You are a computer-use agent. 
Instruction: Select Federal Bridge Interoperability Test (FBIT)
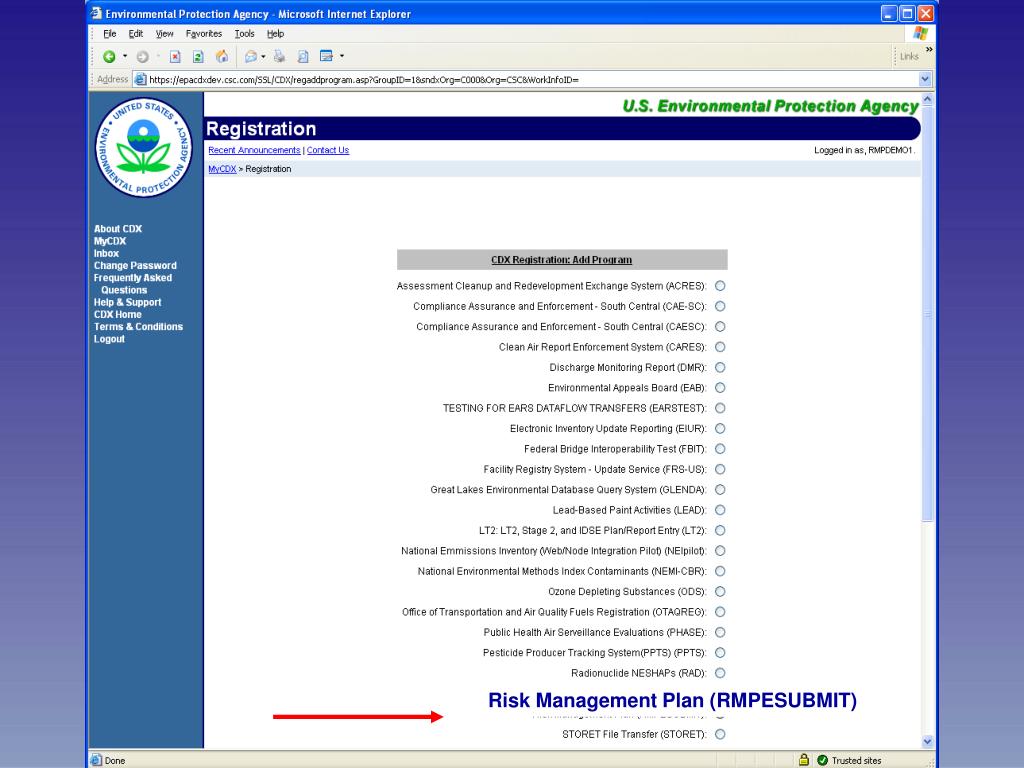pos(720,449)
